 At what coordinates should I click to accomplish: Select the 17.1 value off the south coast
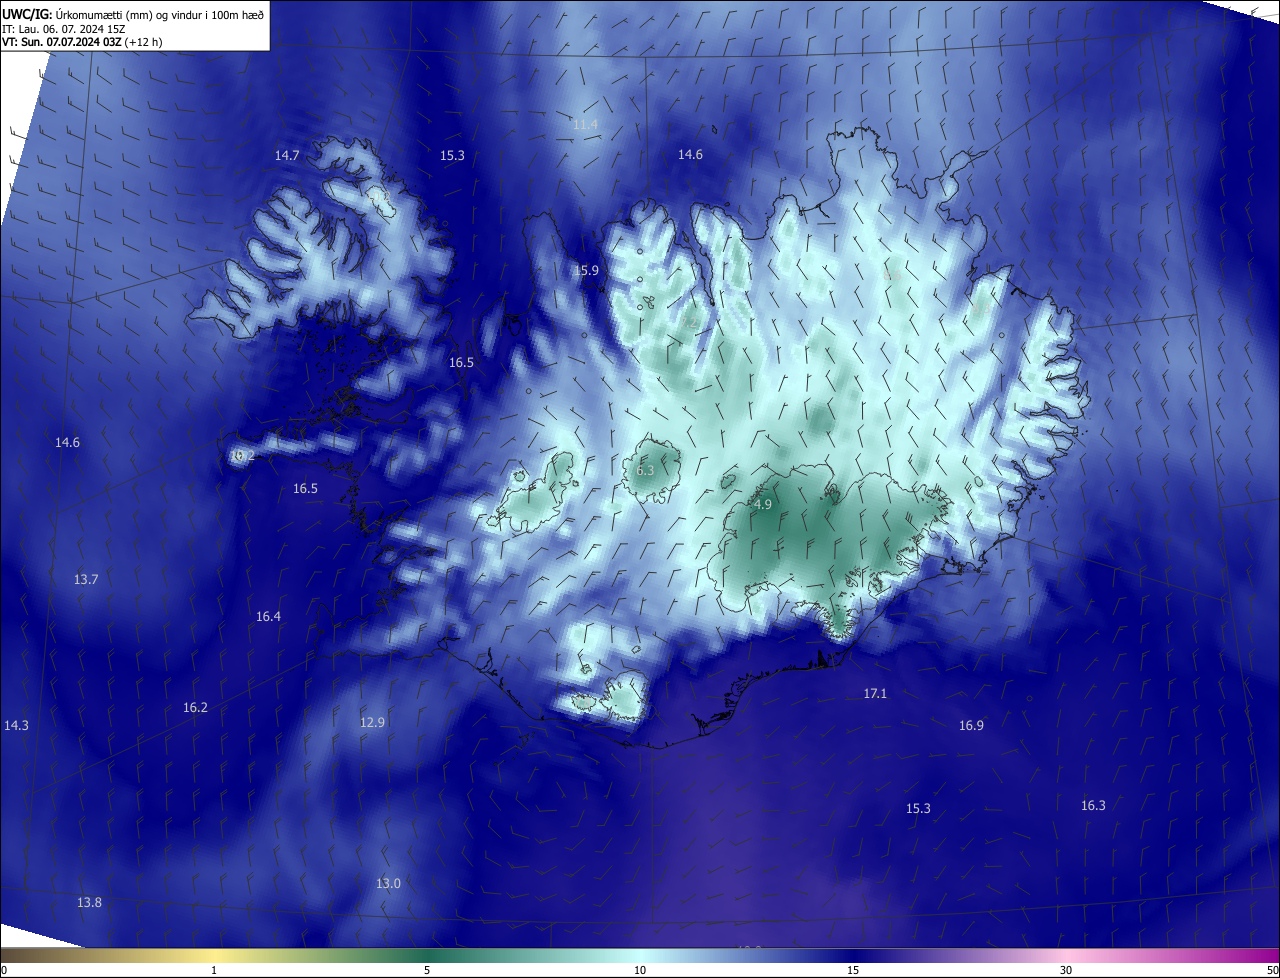(x=875, y=693)
